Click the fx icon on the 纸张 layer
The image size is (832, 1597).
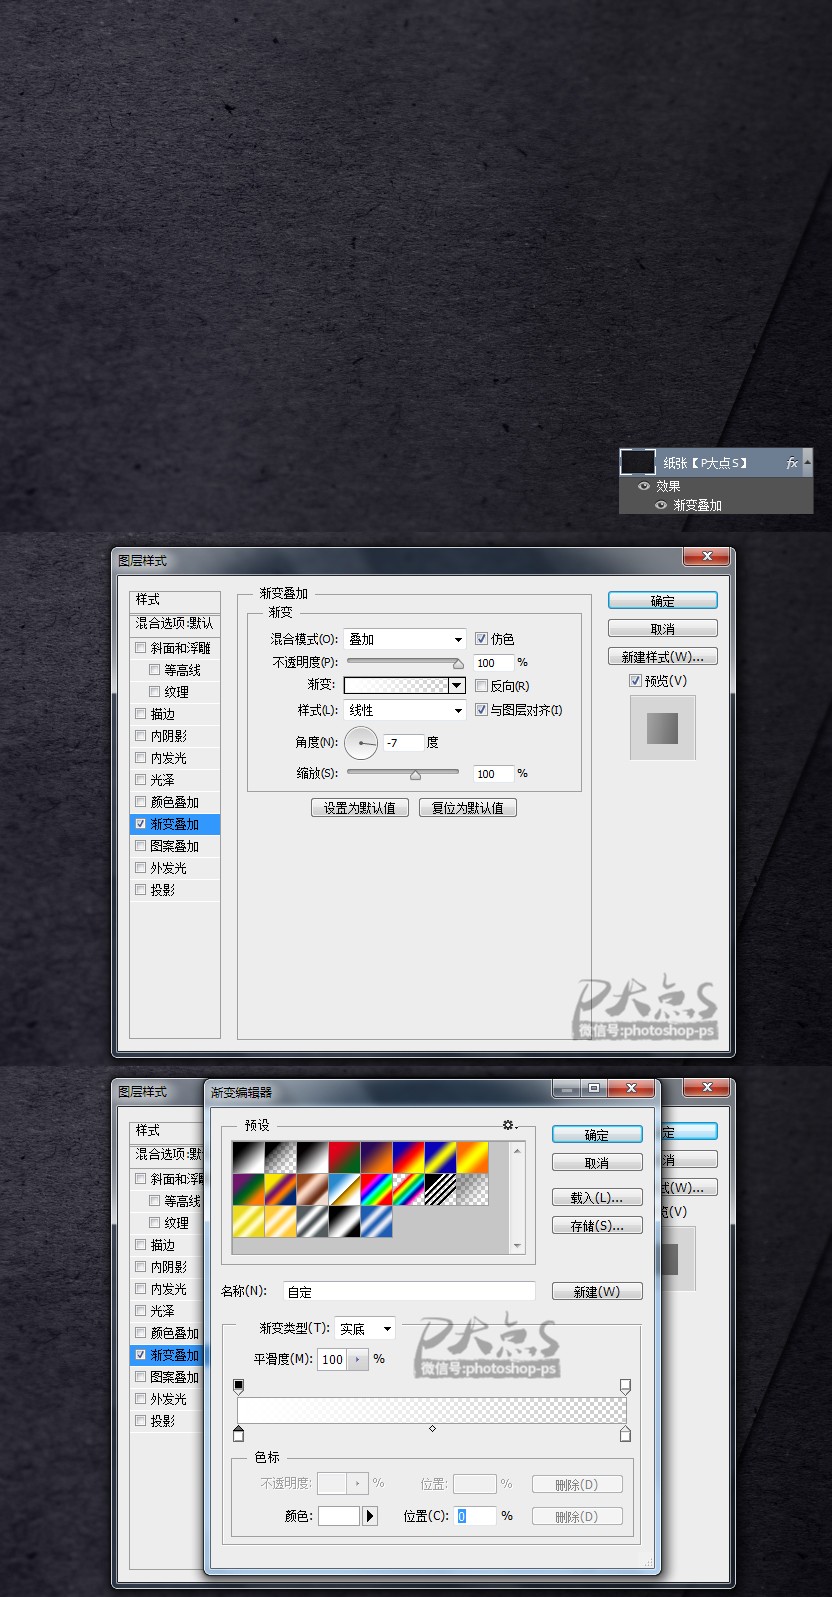[x=791, y=463]
